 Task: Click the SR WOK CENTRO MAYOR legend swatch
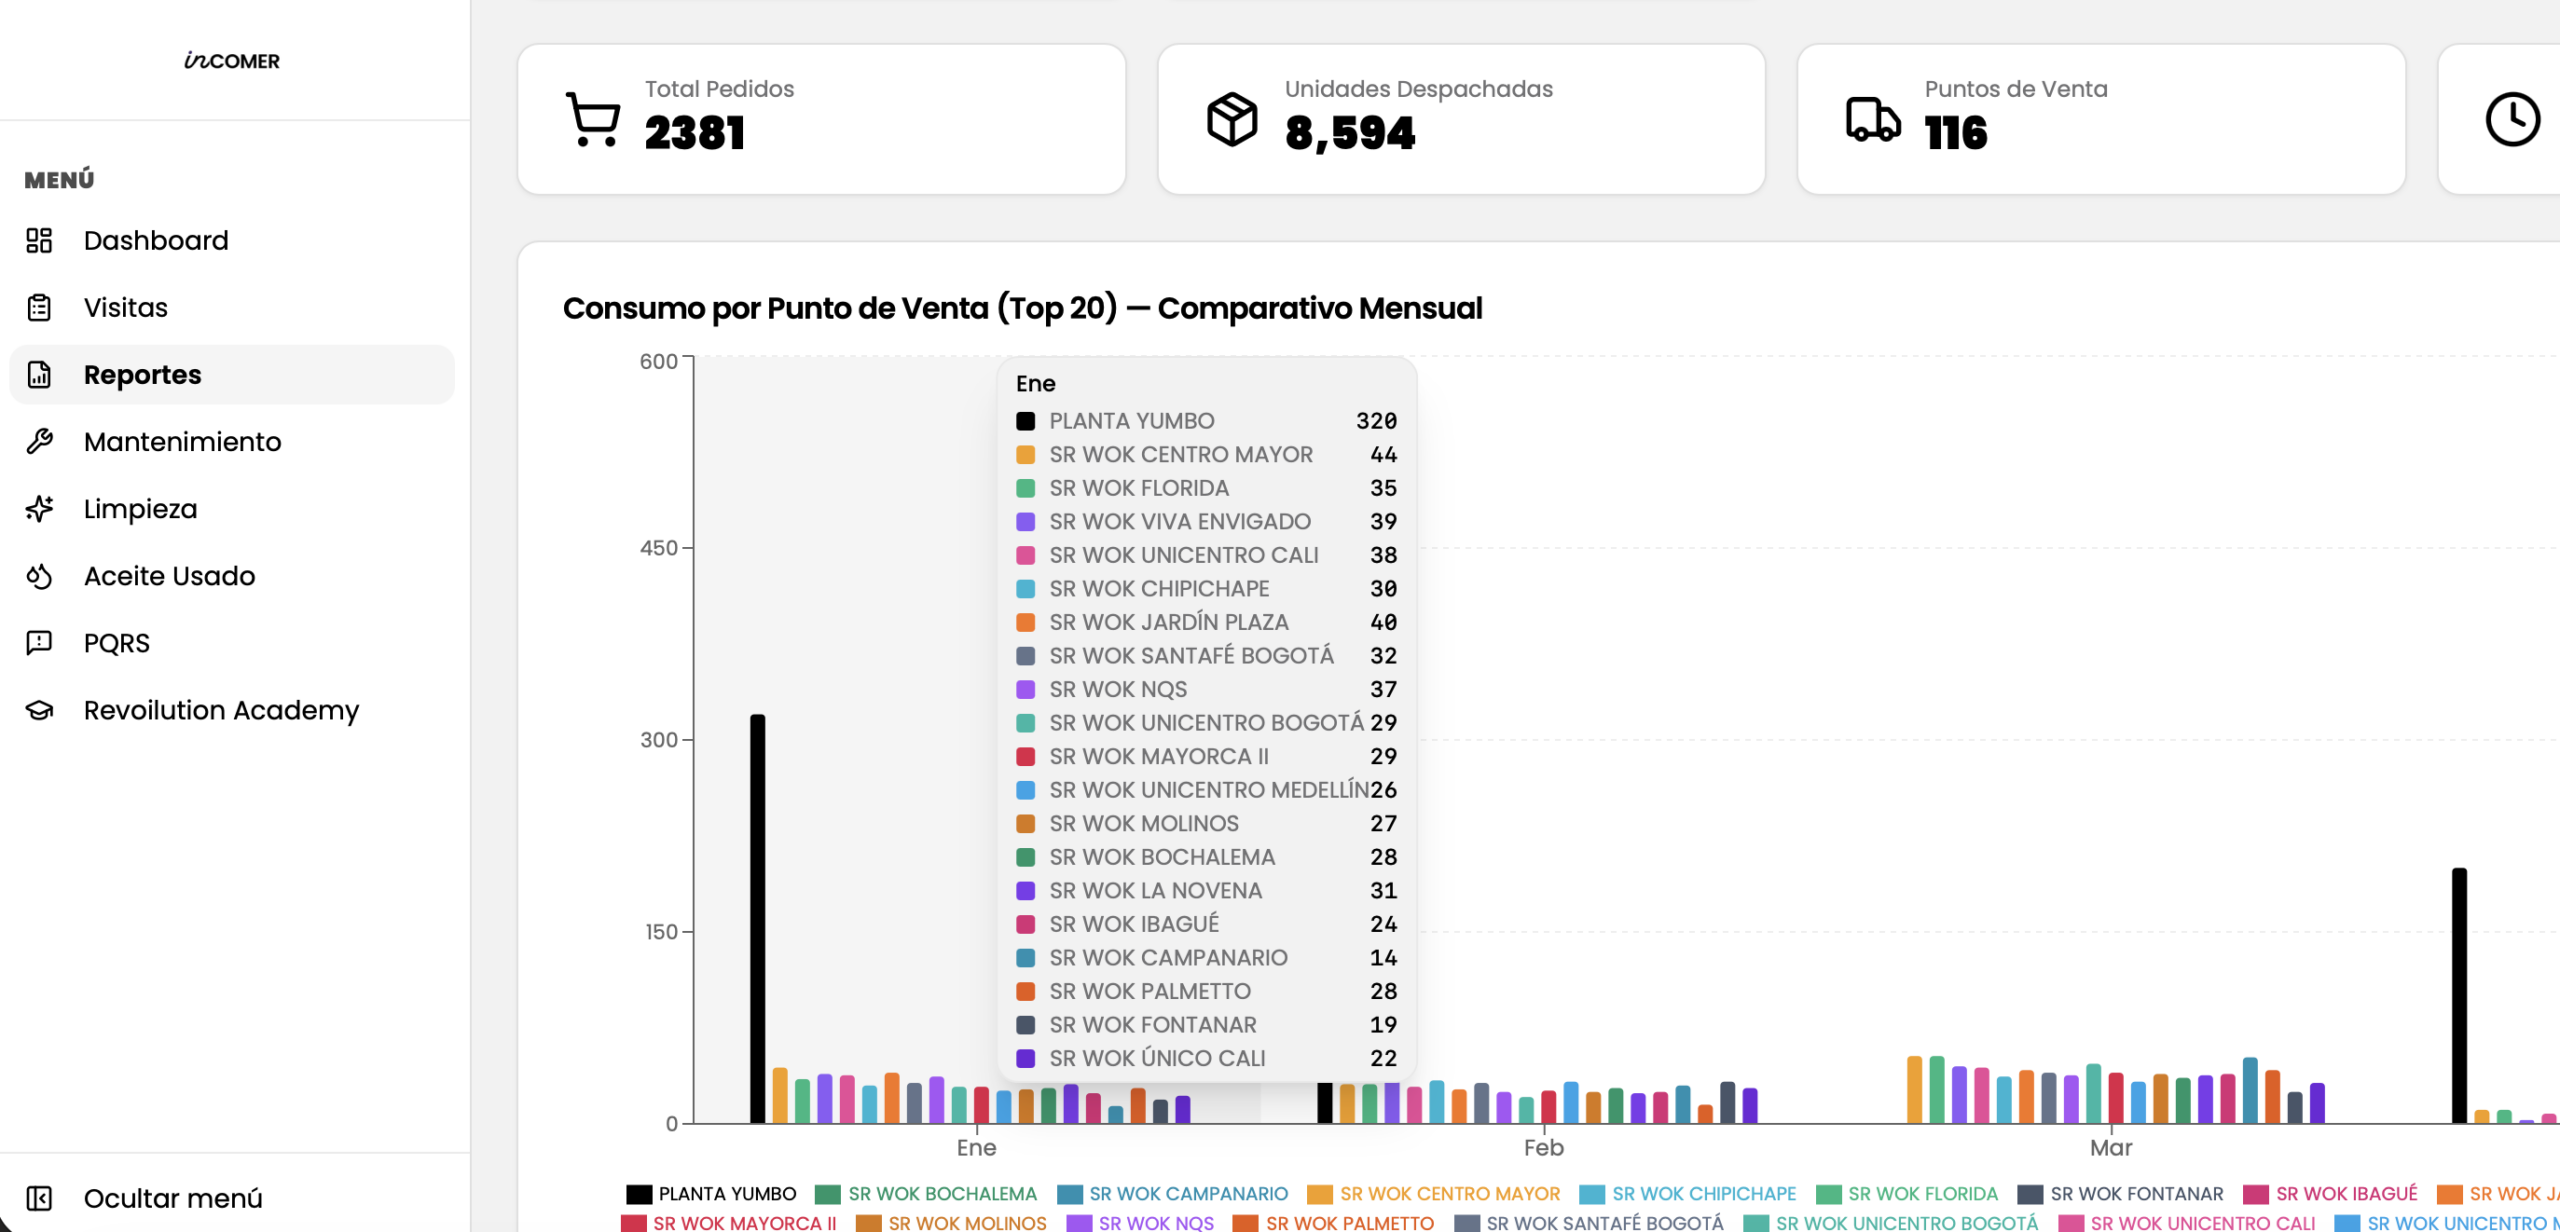tap(1320, 1194)
